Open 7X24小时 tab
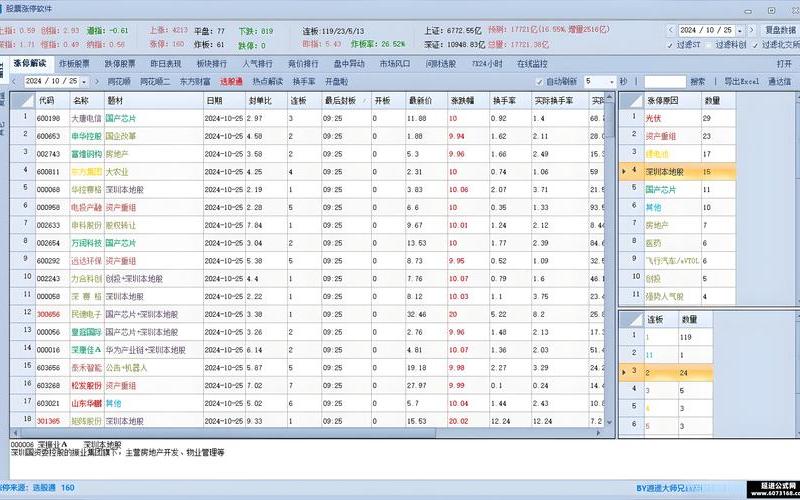 tap(487, 64)
